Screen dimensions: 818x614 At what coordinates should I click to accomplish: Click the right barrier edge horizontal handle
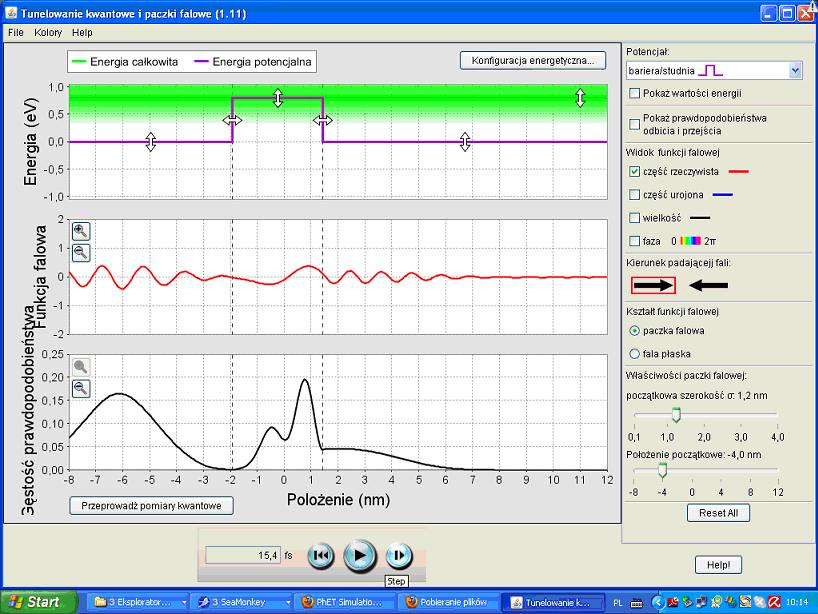coord(322,121)
